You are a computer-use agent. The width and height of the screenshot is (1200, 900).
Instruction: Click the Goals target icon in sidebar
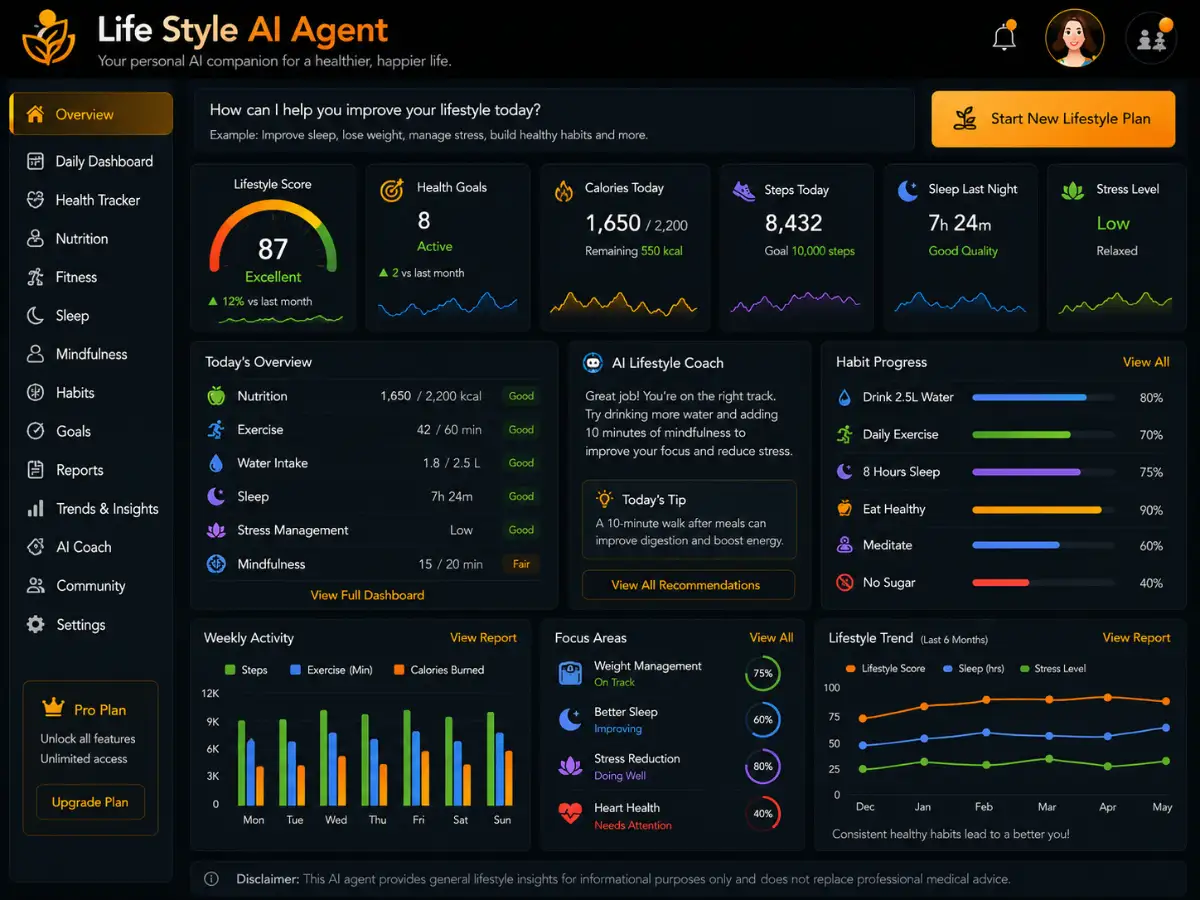[36, 432]
